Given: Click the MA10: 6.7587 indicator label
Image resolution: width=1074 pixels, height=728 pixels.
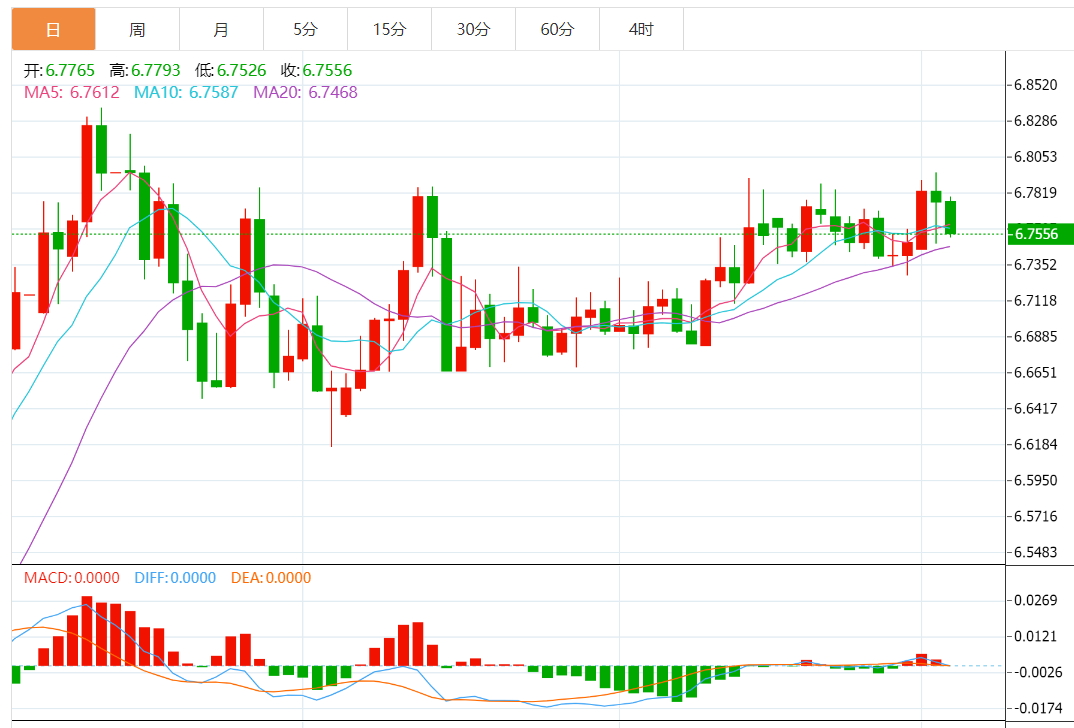Looking at the screenshot, I should coord(186,92).
